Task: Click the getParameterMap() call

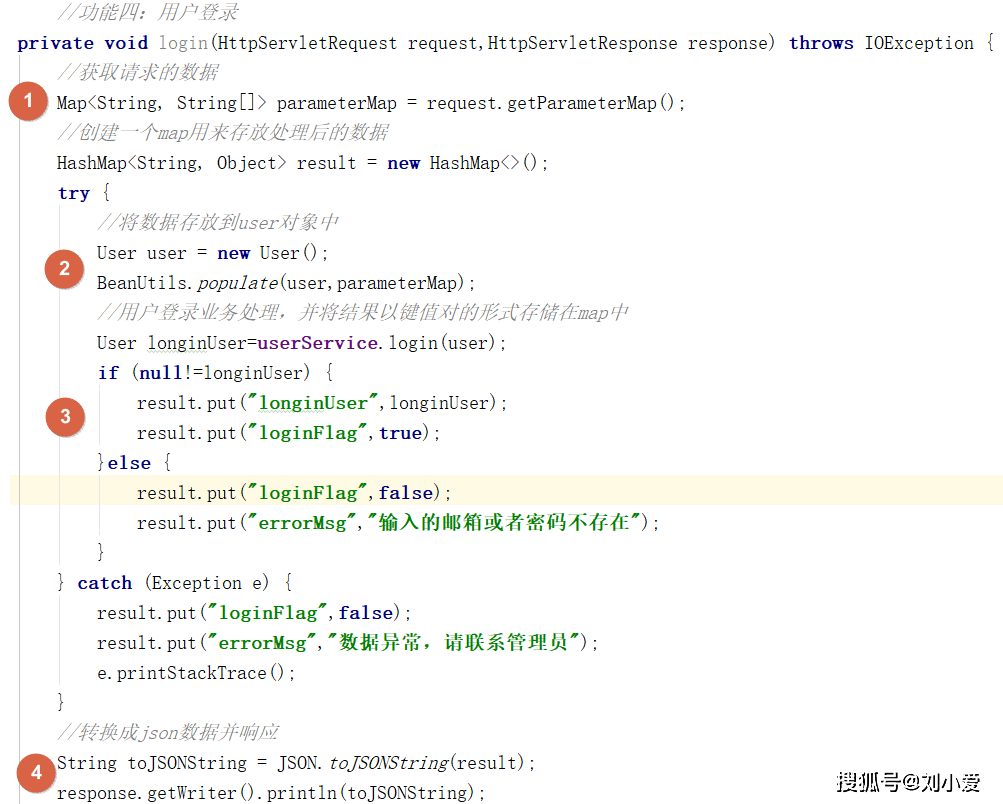Action: tap(590, 103)
